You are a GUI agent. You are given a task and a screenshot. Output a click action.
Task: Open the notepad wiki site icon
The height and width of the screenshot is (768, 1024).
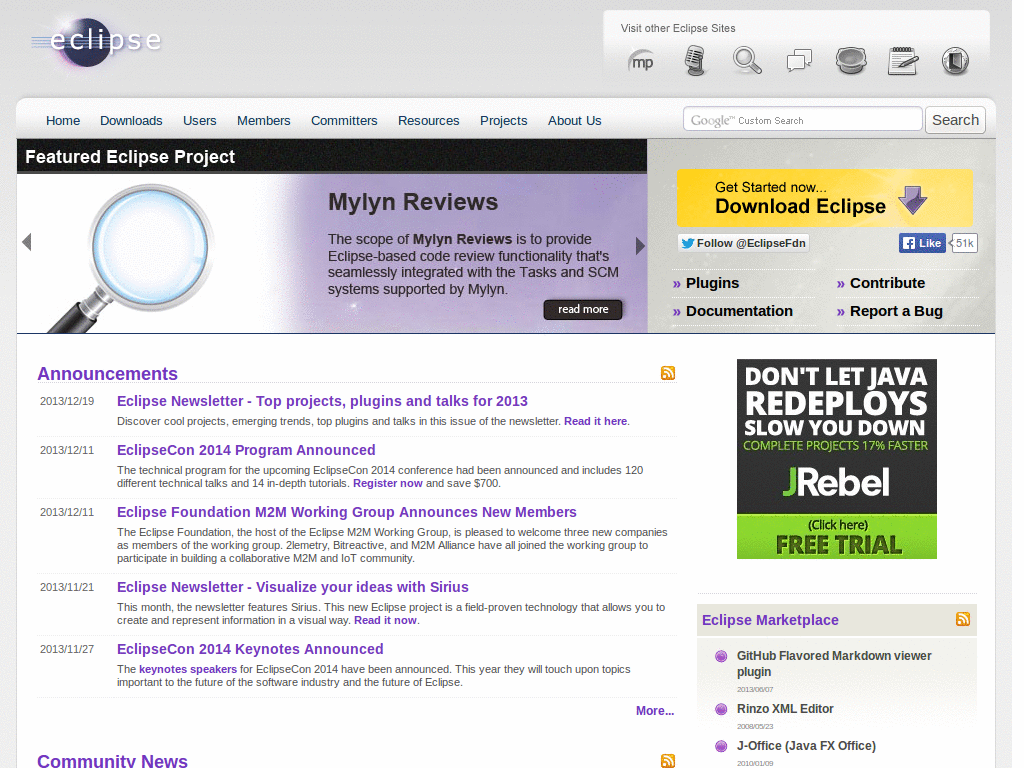[903, 61]
